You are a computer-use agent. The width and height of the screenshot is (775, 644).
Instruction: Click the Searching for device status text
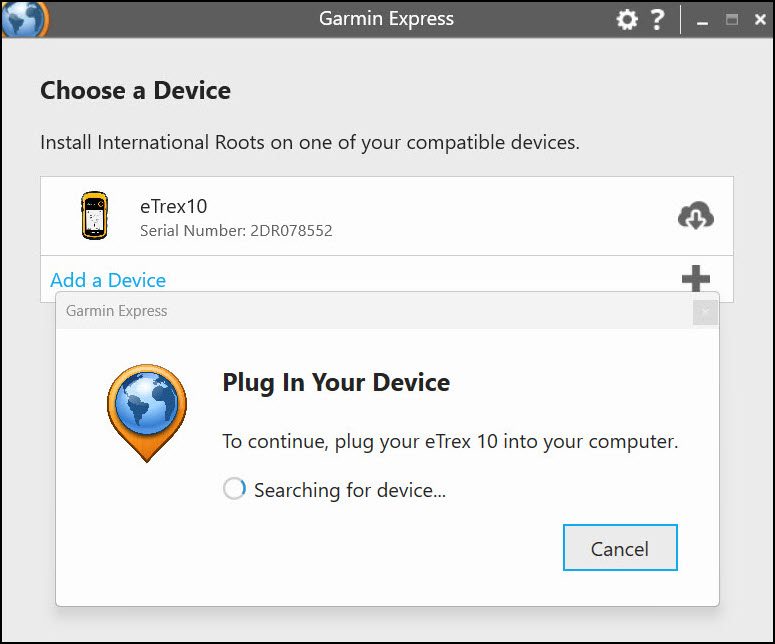pyautogui.click(x=350, y=490)
